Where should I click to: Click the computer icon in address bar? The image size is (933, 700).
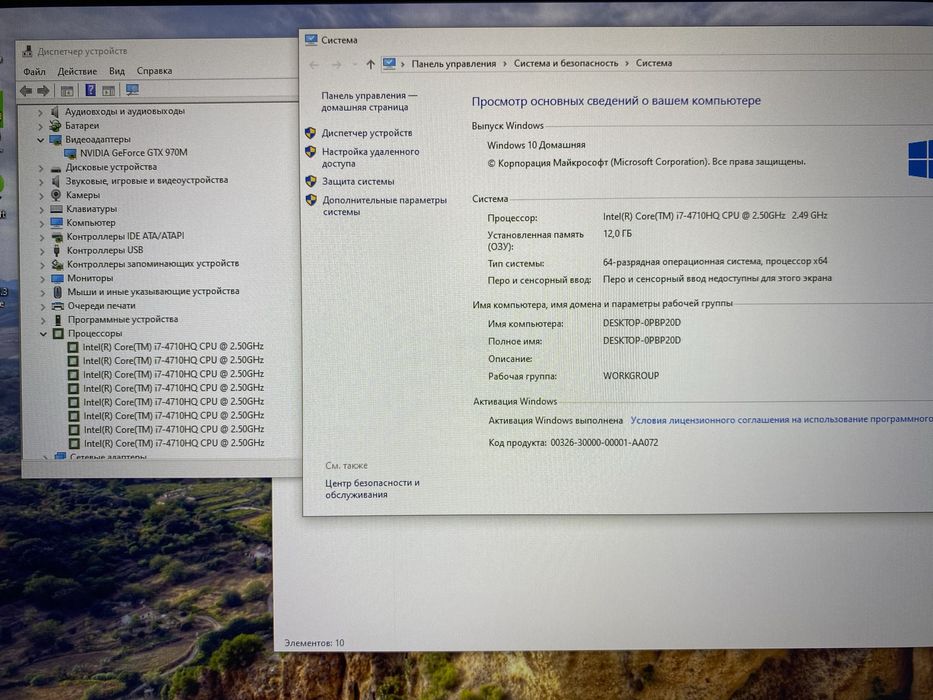389,63
